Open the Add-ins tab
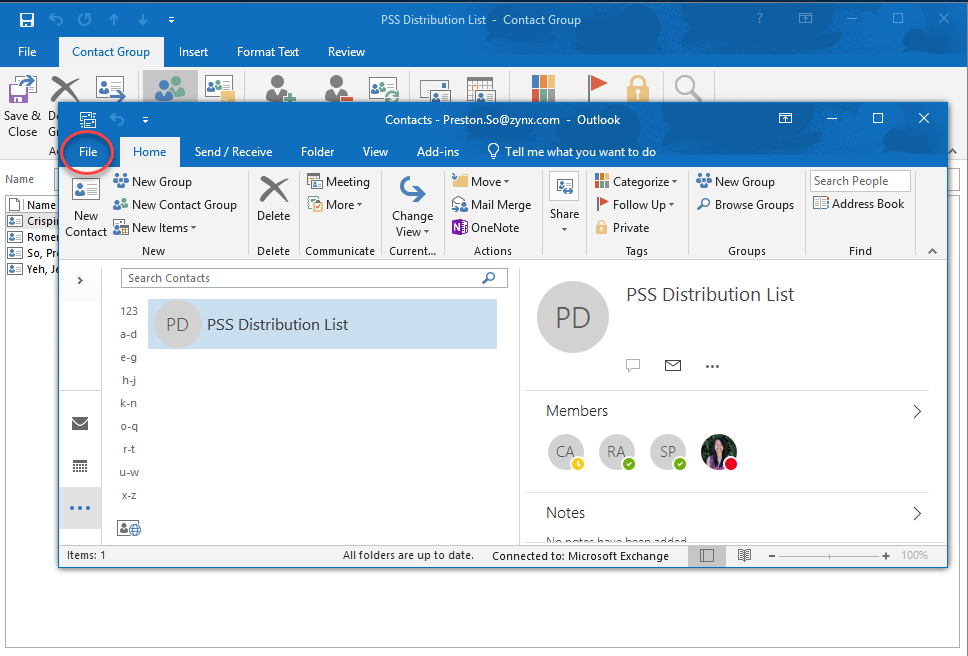This screenshot has height=656, width=968. [x=438, y=152]
